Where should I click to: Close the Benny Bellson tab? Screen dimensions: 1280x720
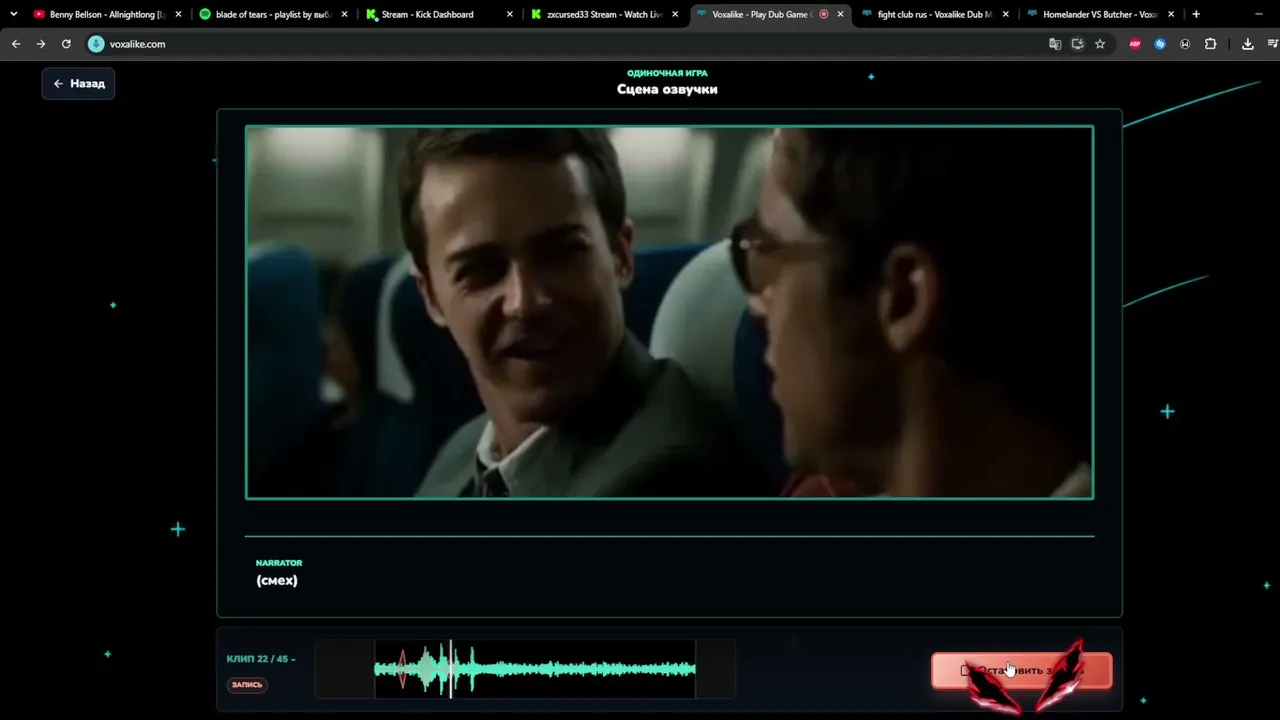tap(178, 14)
